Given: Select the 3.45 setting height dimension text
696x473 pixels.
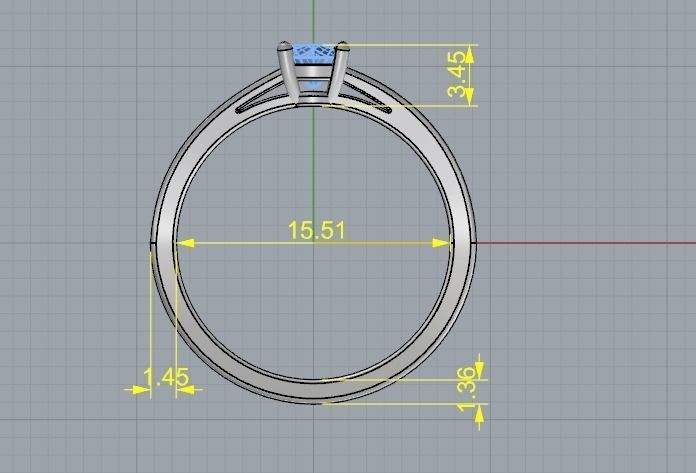Looking at the screenshot, I should pyautogui.click(x=457, y=74).
